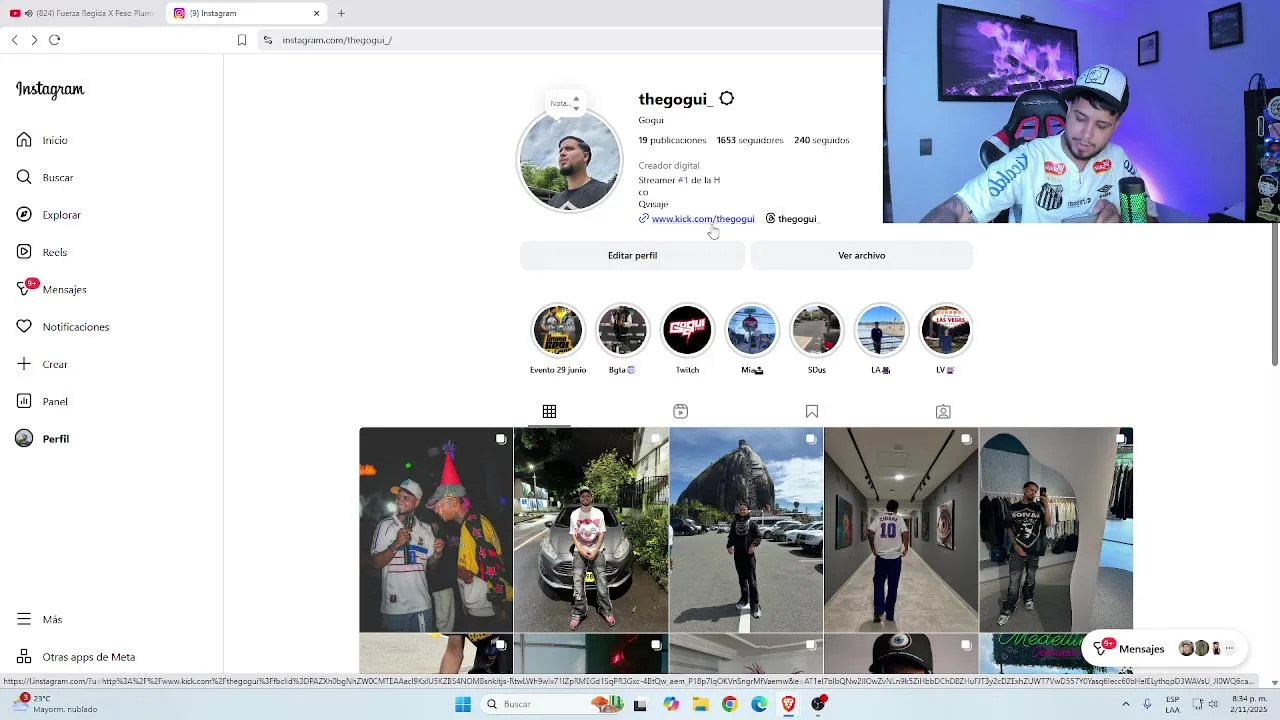Switch to the posts grid tab
The height and width of the screenshot is (720, 1280).
(549, 412)
